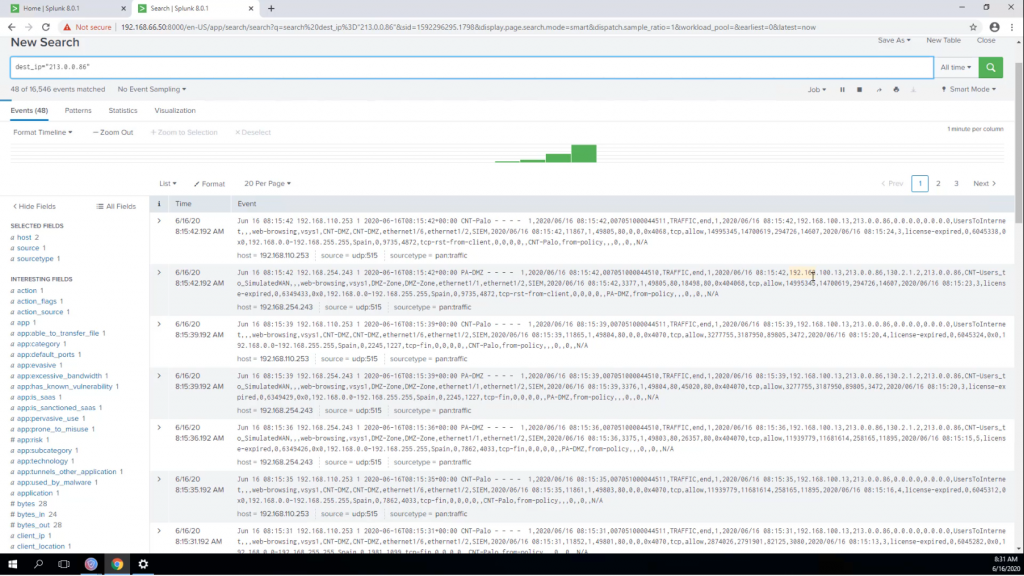
Task: Pause the running search job
Action: pos(842,89)
